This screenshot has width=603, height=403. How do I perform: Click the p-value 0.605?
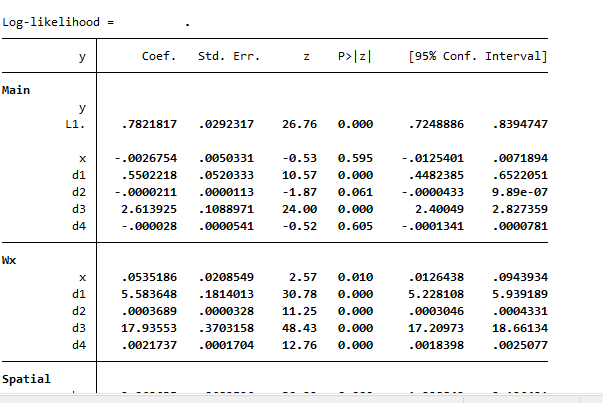pos(355,226)
